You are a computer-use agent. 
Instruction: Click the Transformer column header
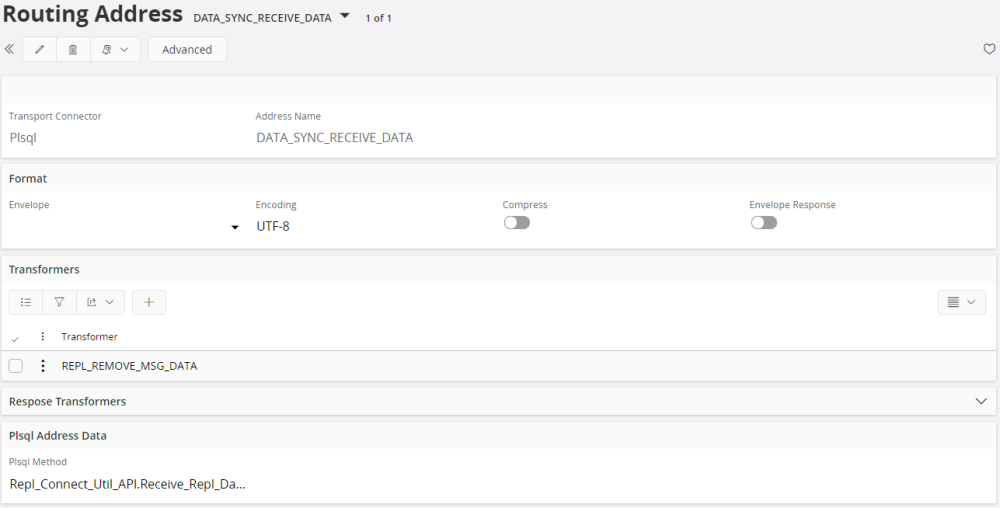tap(89, 337)
